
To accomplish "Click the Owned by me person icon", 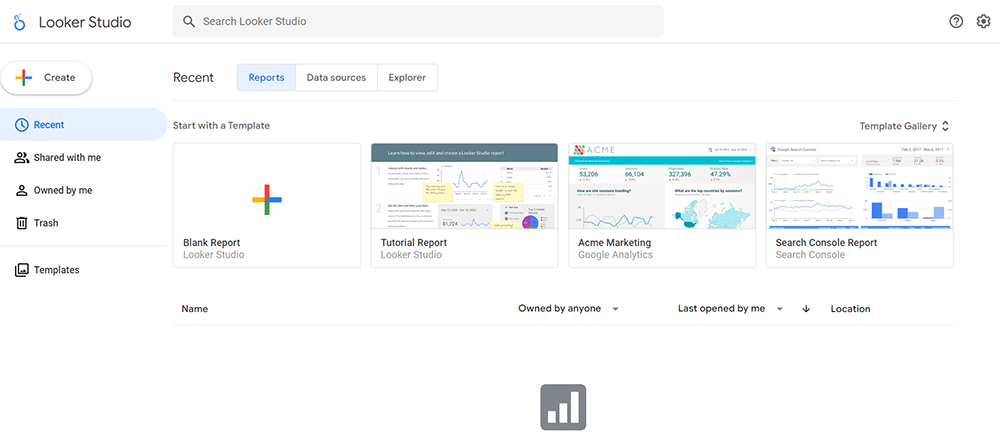I will click(22, 190).
